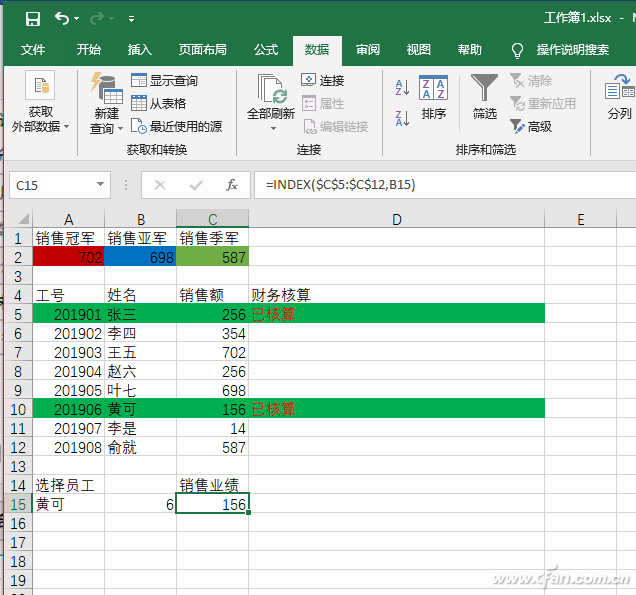The width and height of the screenshot is (636, 595).
Task: Select the blue cell containing 698
Action: point(140,257)
